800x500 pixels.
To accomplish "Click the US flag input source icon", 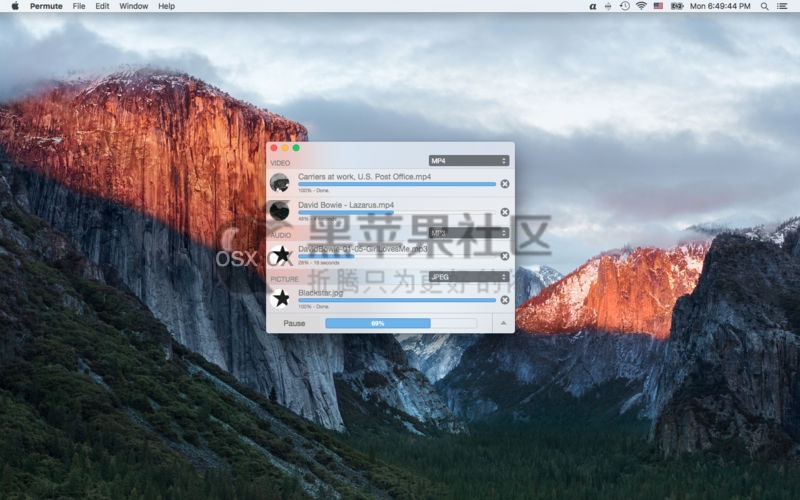I will point(658,6).
